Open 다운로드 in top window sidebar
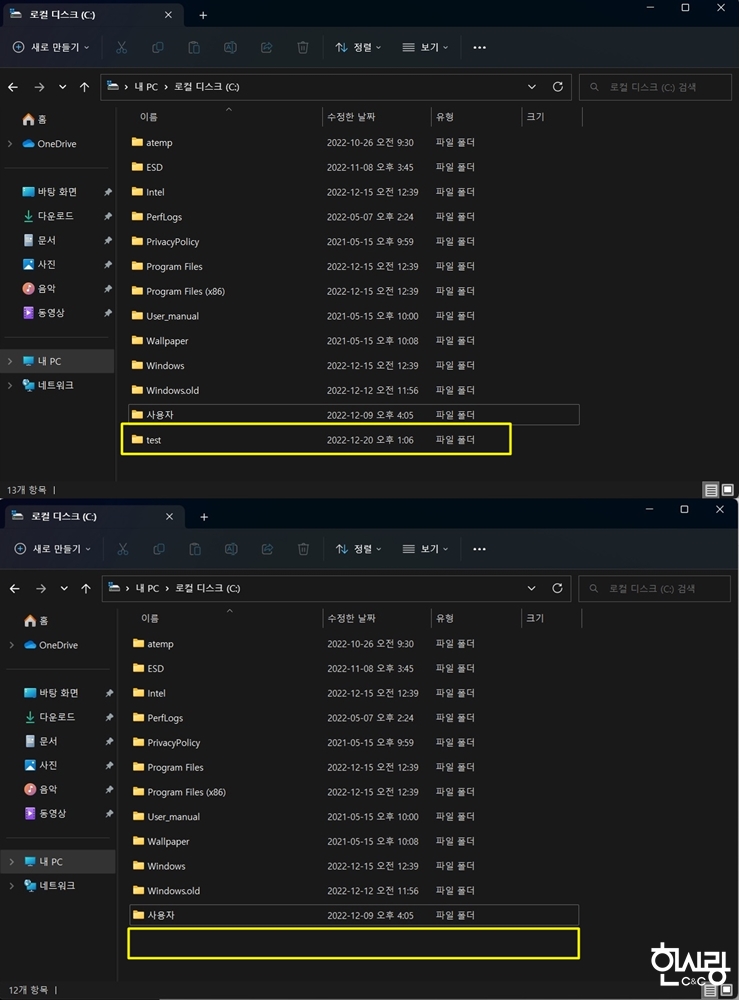 (x=48, y=216)
